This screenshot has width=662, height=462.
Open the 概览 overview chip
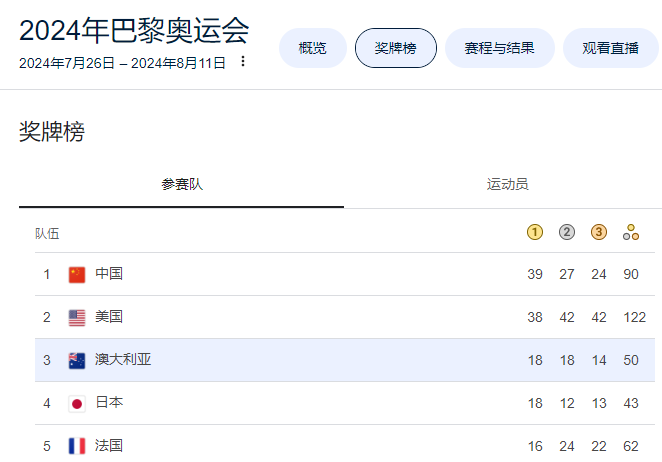coord(312,48)
